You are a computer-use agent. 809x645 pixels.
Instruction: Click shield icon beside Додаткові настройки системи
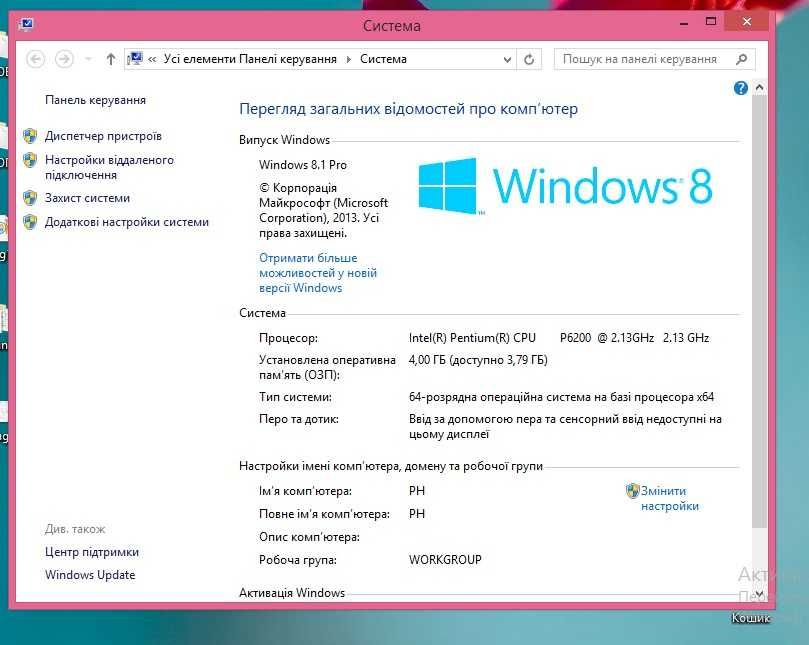pos(30,222)
